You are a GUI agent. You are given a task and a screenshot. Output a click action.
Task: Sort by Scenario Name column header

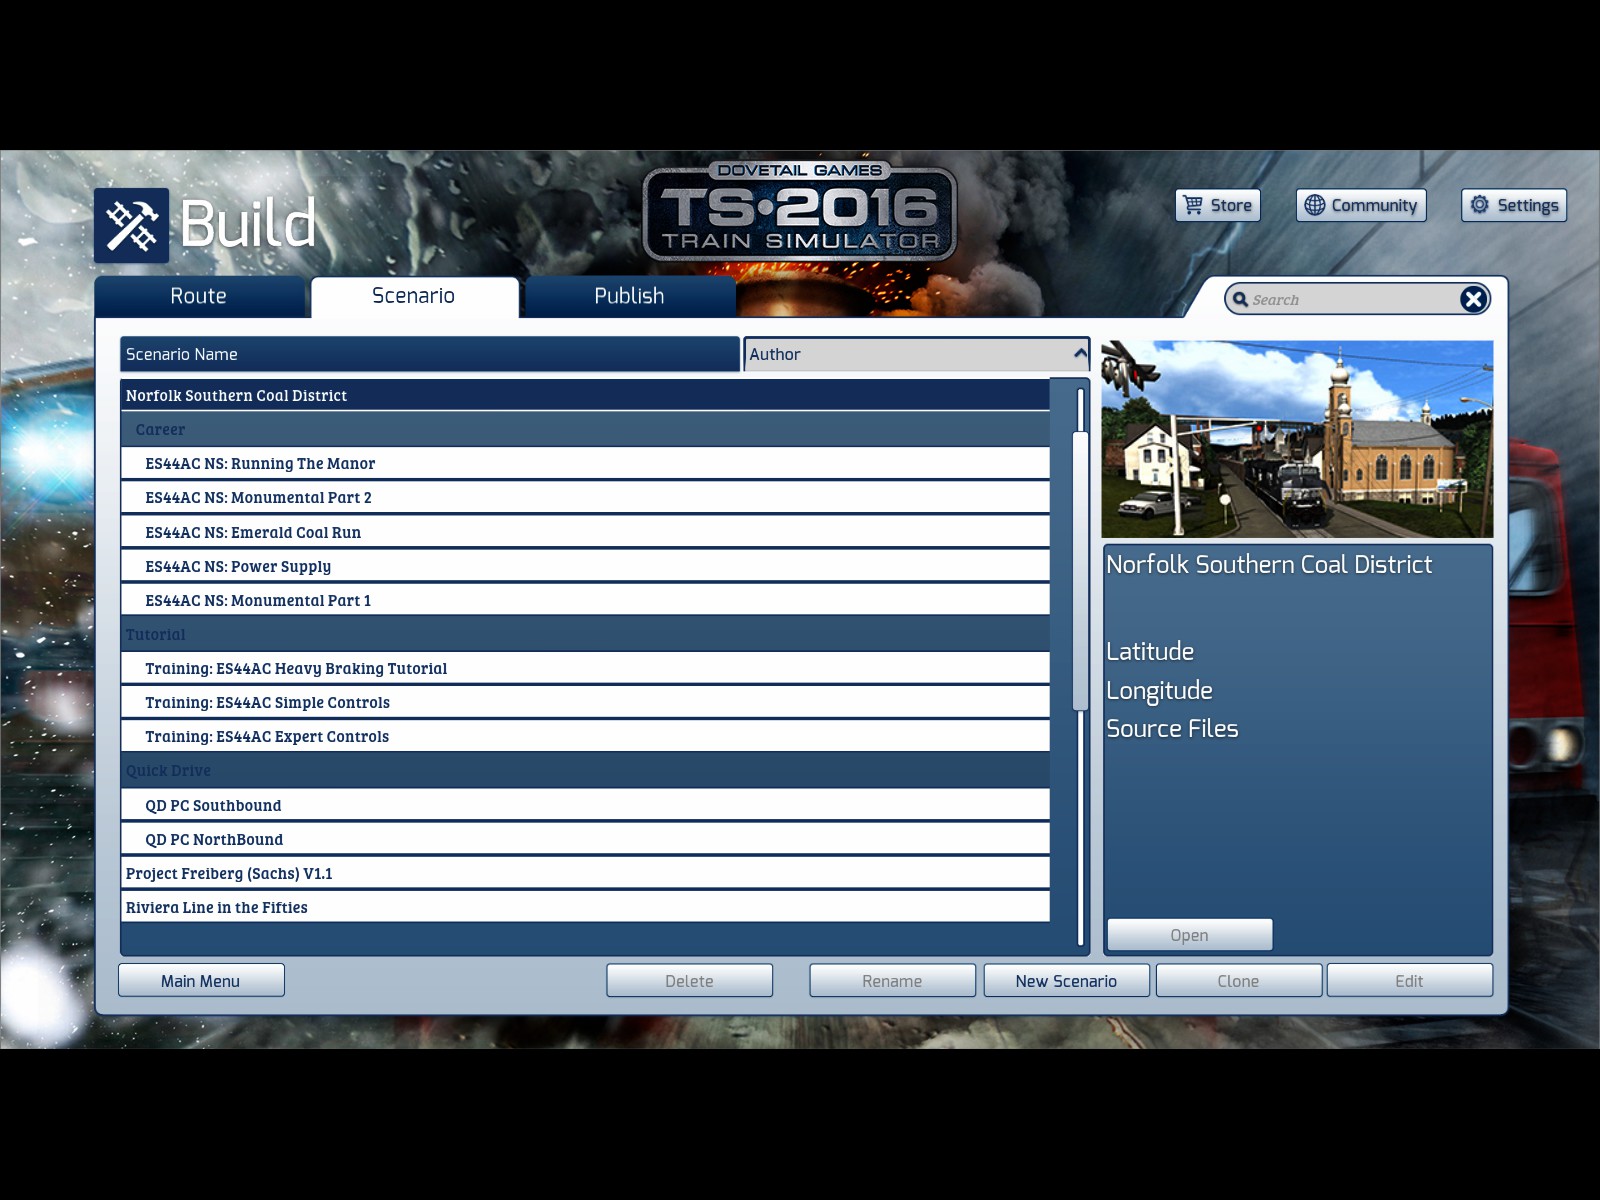click(430, 354)
